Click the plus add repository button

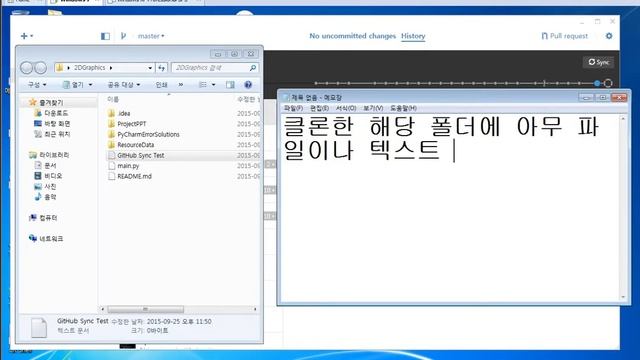click(27, 36)
